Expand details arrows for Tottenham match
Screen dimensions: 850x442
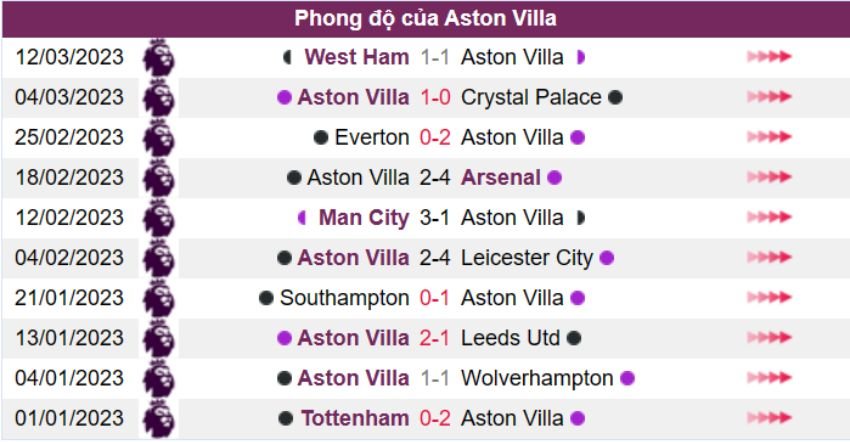click(x=769, y=418)
